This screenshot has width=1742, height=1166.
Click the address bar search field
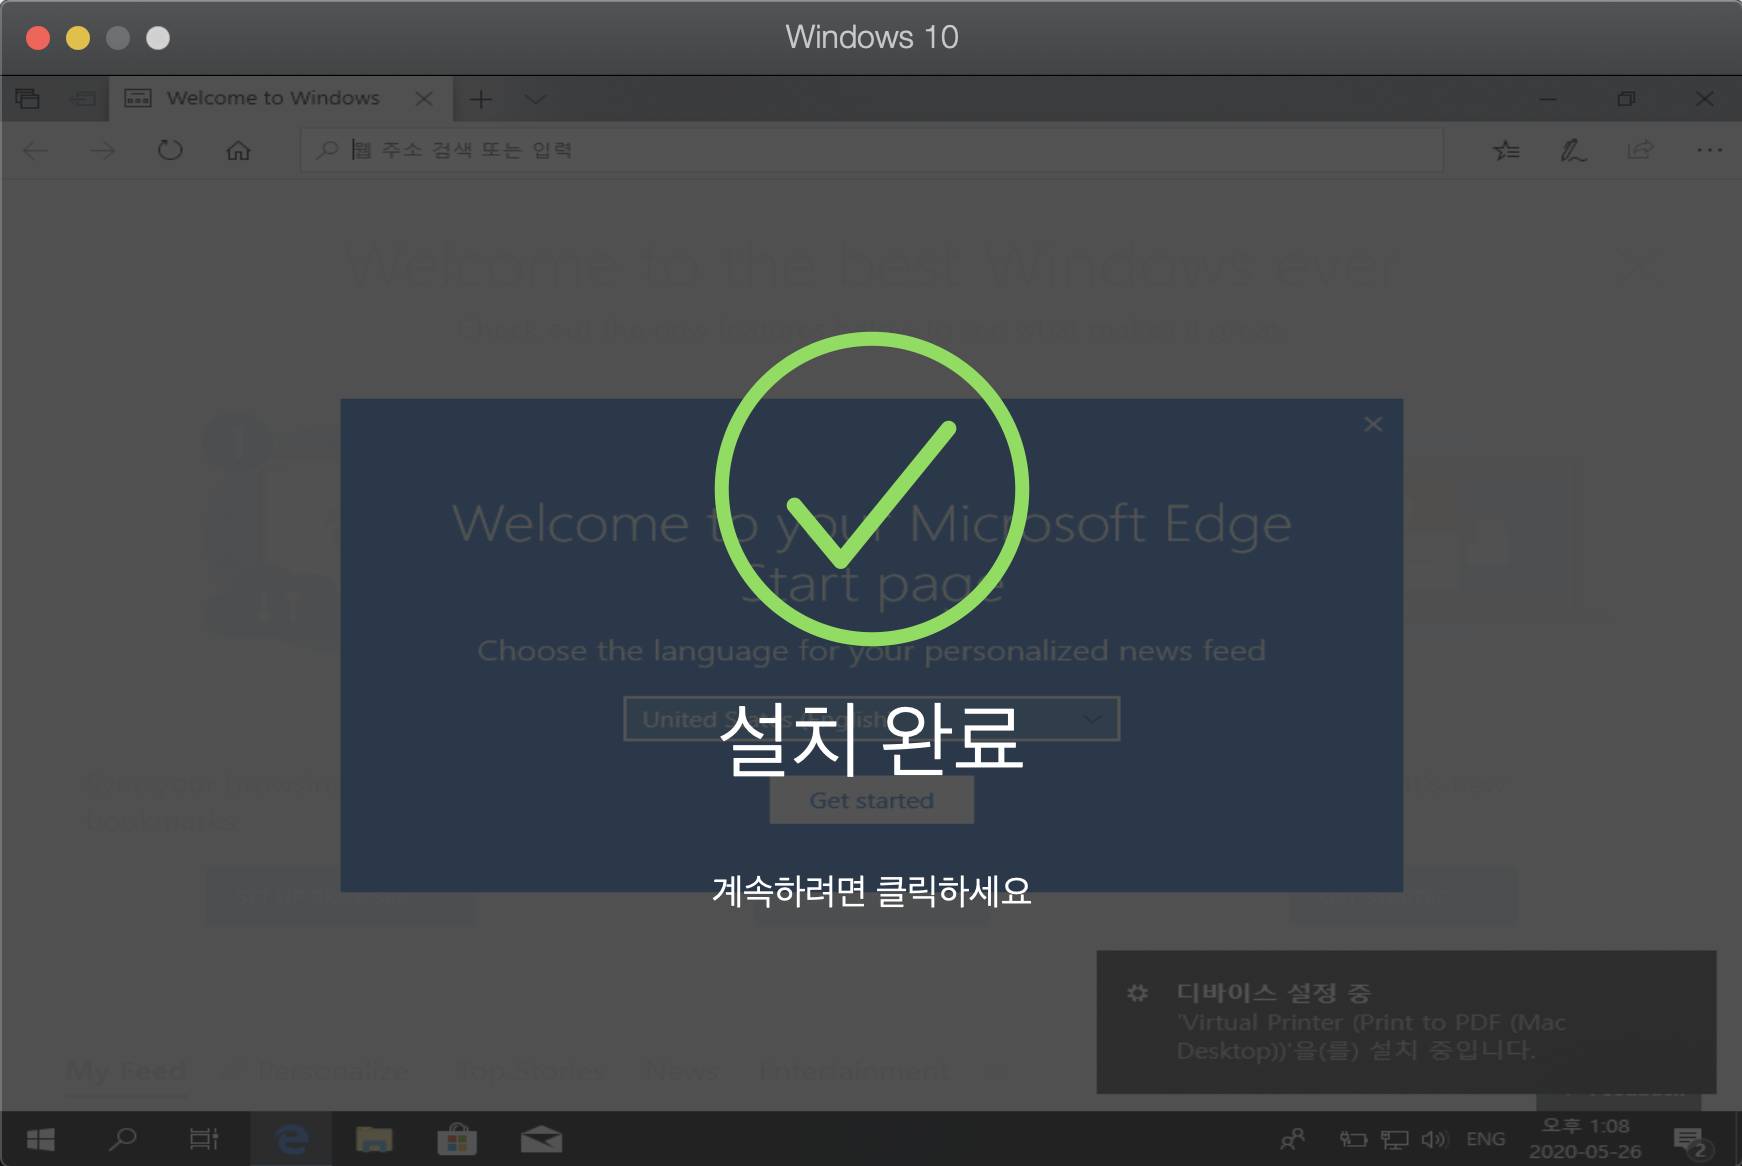click(871, 150)
